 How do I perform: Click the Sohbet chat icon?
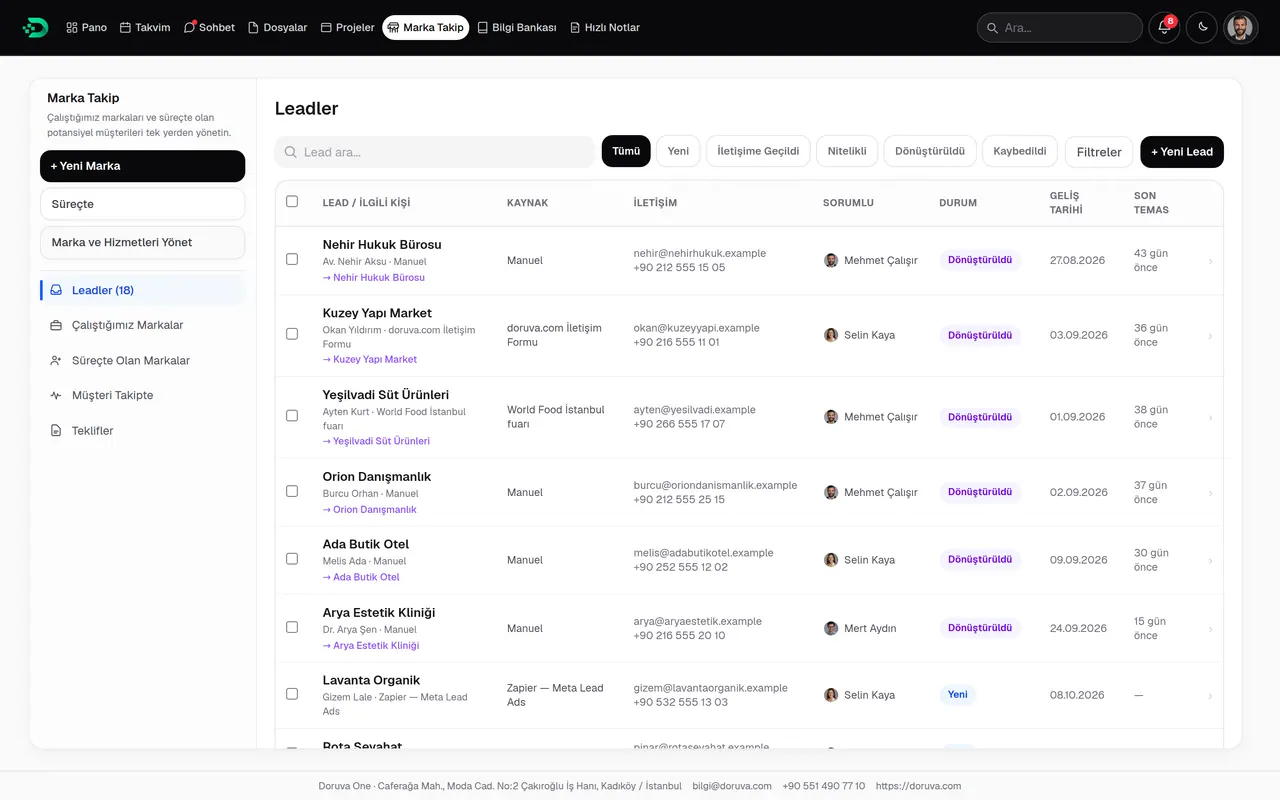[189, 28]
